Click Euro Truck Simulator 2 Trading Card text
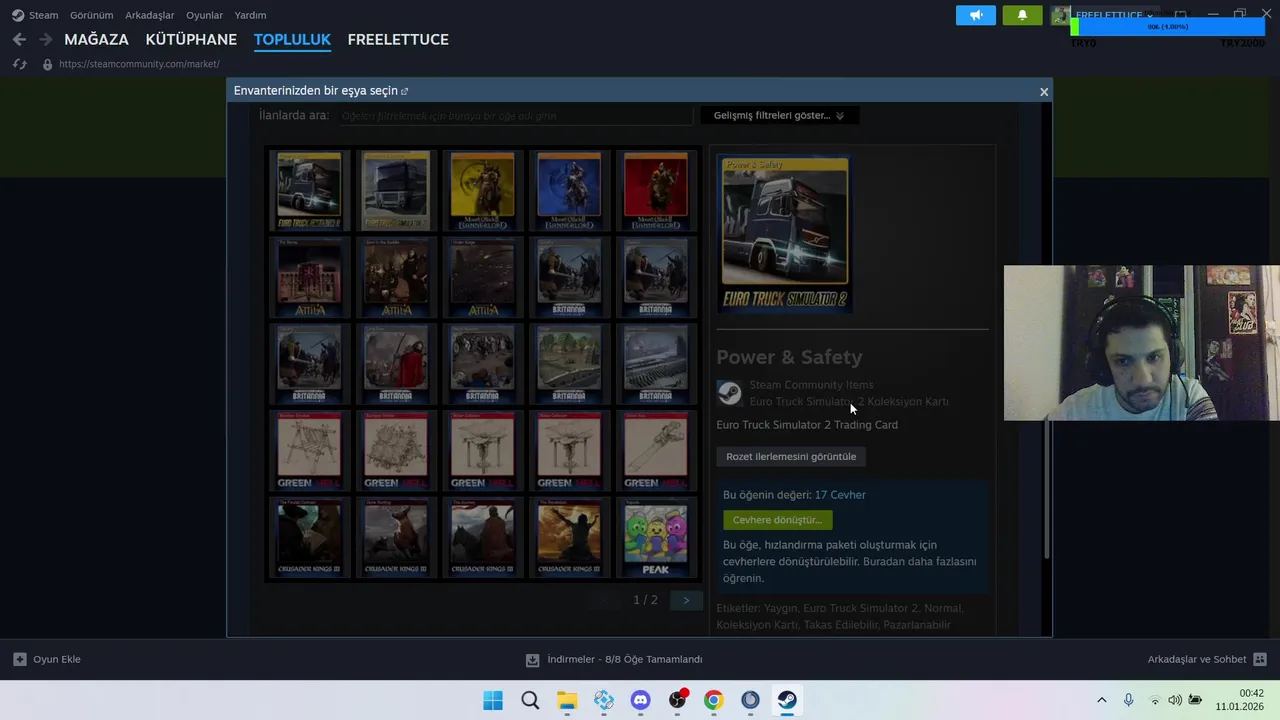This screenshot has height=720, width=1280. pyautogui.click(x=807, y=425)
